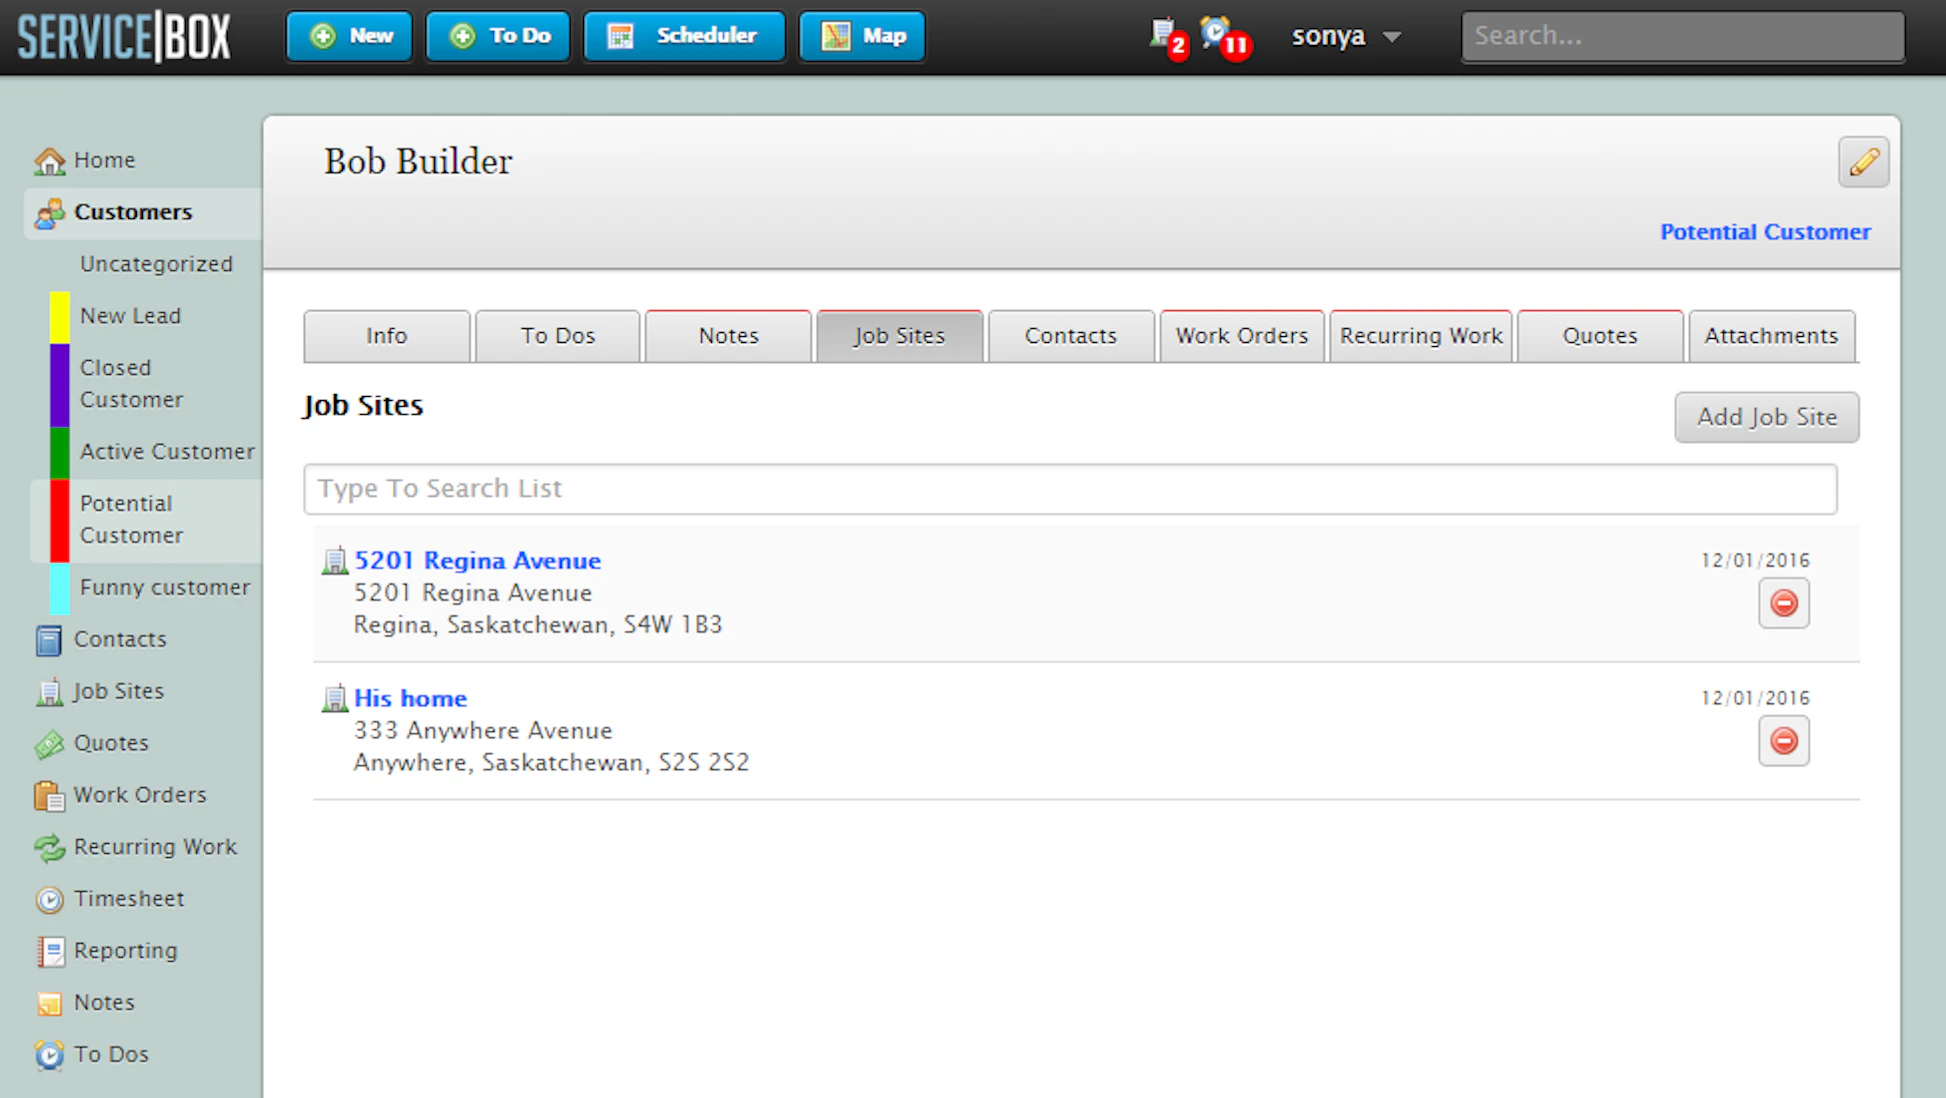Click the pencil edit icon for Bob Builder
The height and width of the screenshot is (1098, 1946).
tap(1863, 162)
